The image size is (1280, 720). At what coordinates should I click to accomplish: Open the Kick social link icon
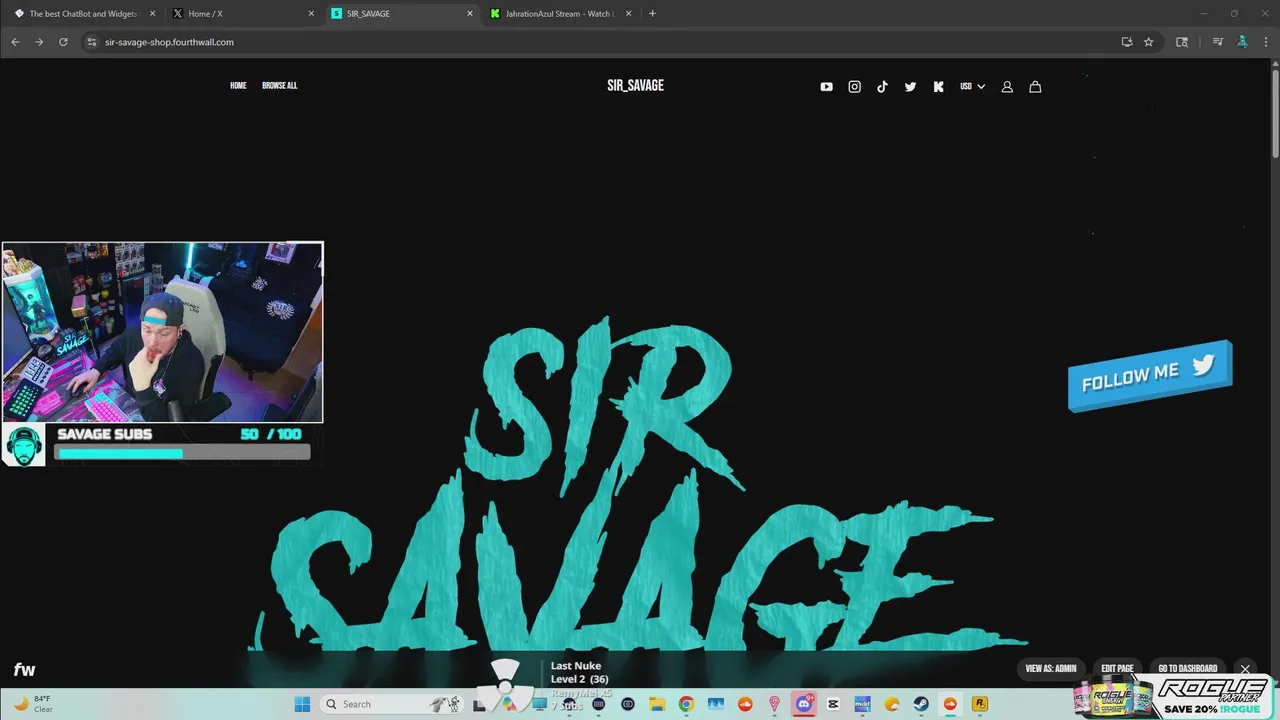pos(938,87)
